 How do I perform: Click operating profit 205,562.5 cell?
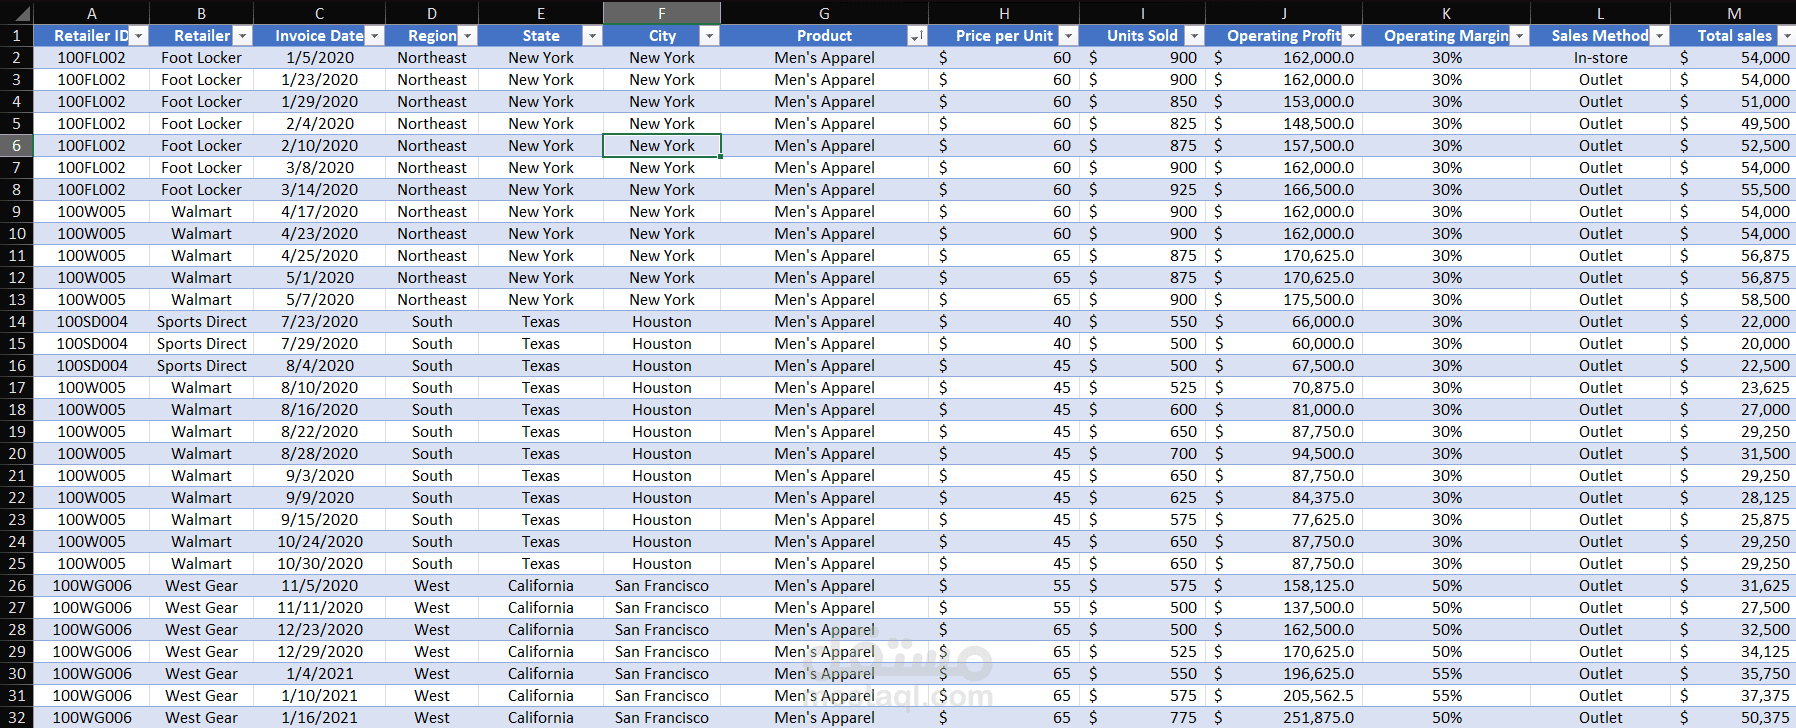click(x=1284, y=695)
